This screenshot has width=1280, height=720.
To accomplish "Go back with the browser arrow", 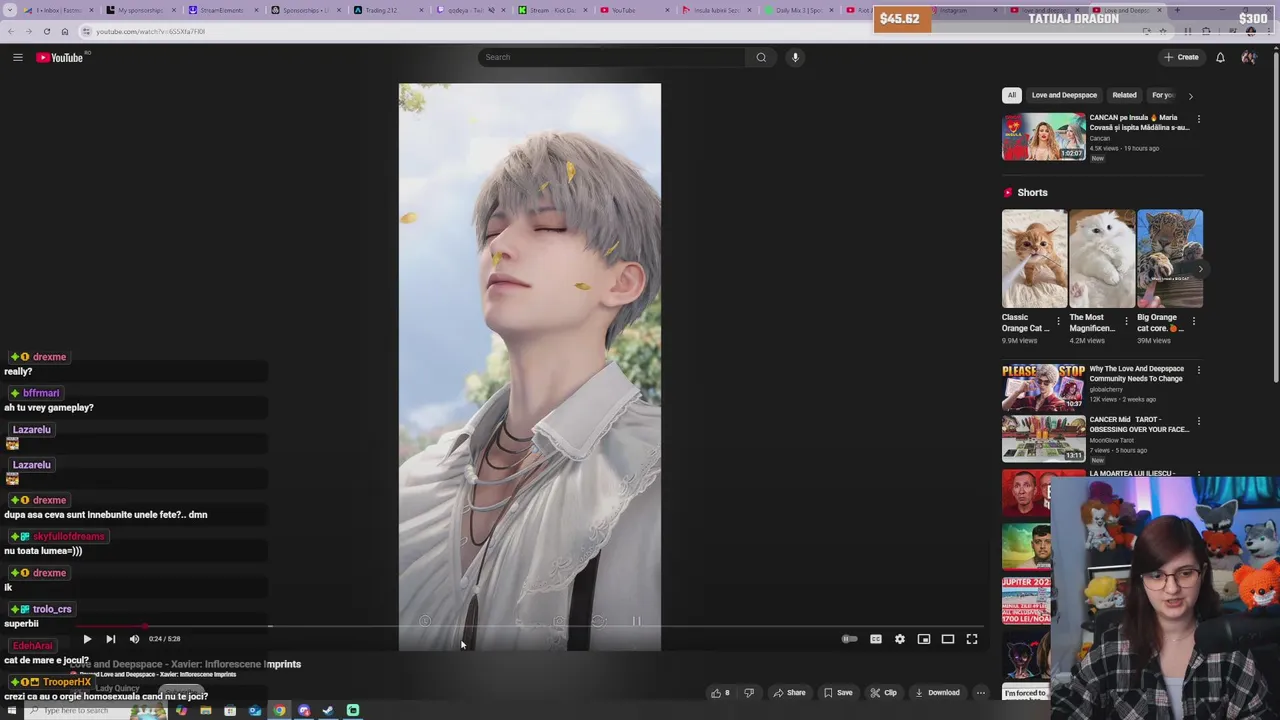I will point(11,31).
